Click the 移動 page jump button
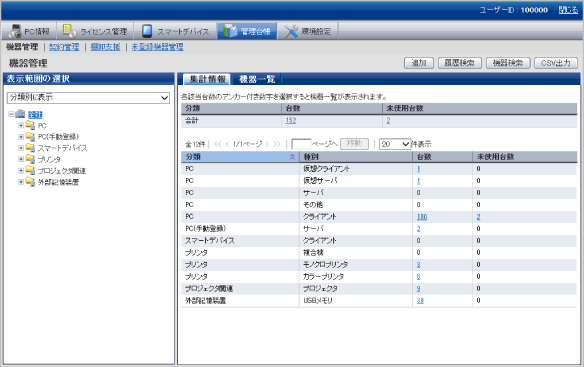The width and height of the screenshot is (584, 367). point(354,144)
